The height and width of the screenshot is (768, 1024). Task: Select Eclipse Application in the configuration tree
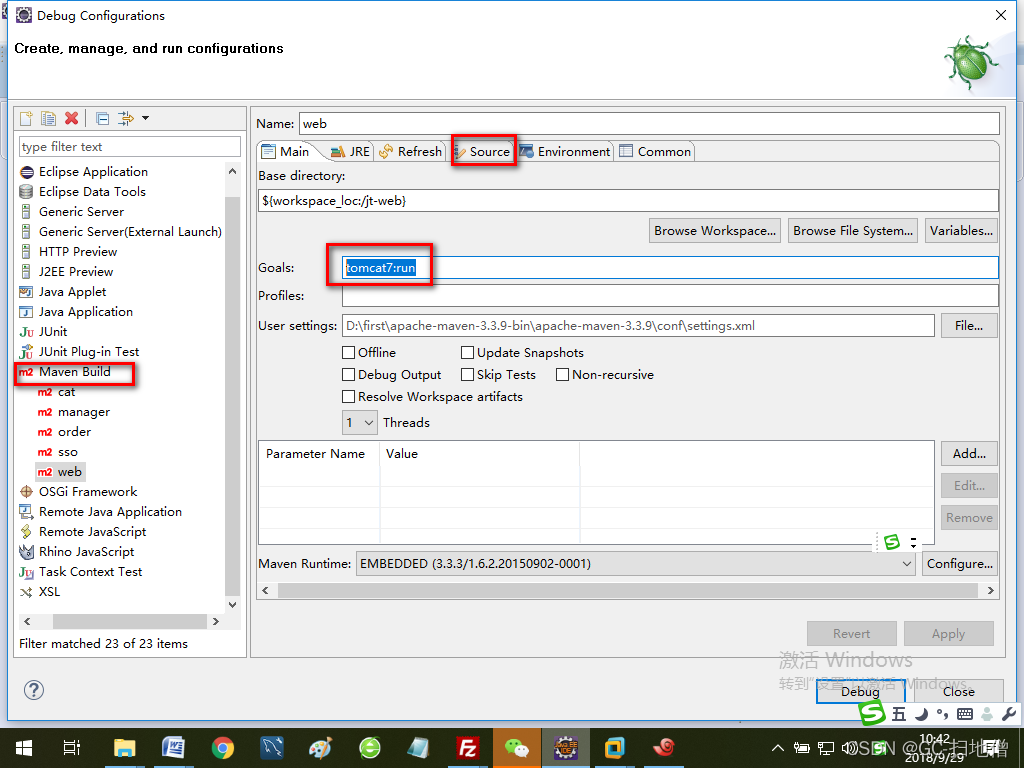[x=93, y=172]
